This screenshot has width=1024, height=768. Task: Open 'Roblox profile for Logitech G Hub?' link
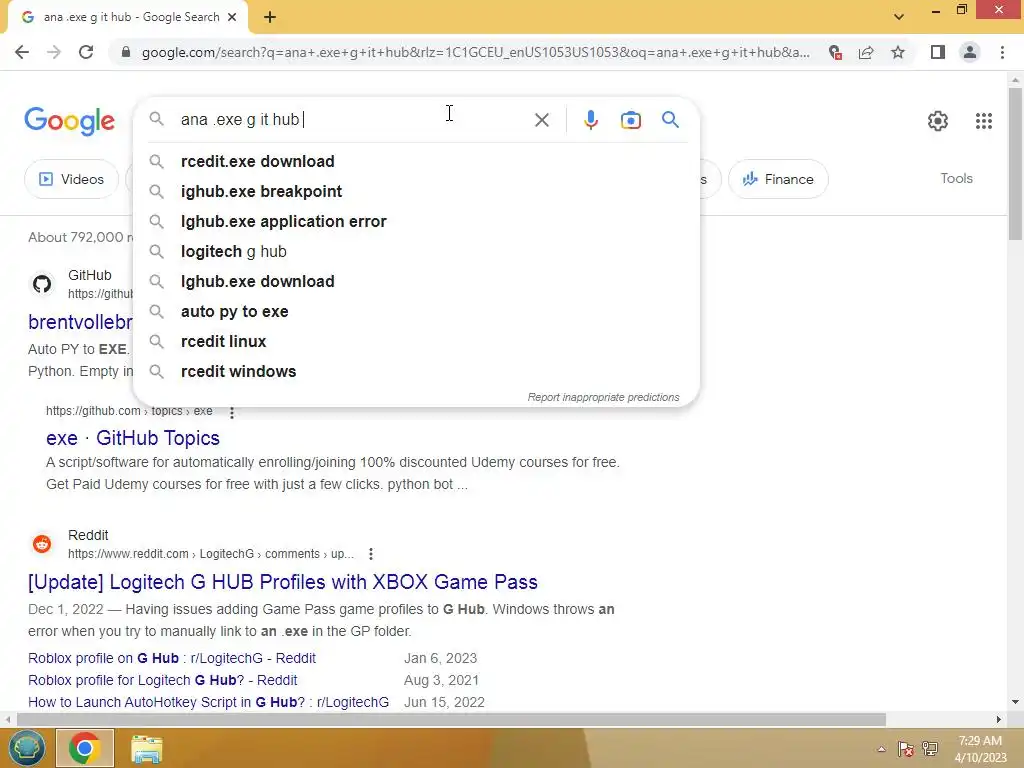pos(163,680)
